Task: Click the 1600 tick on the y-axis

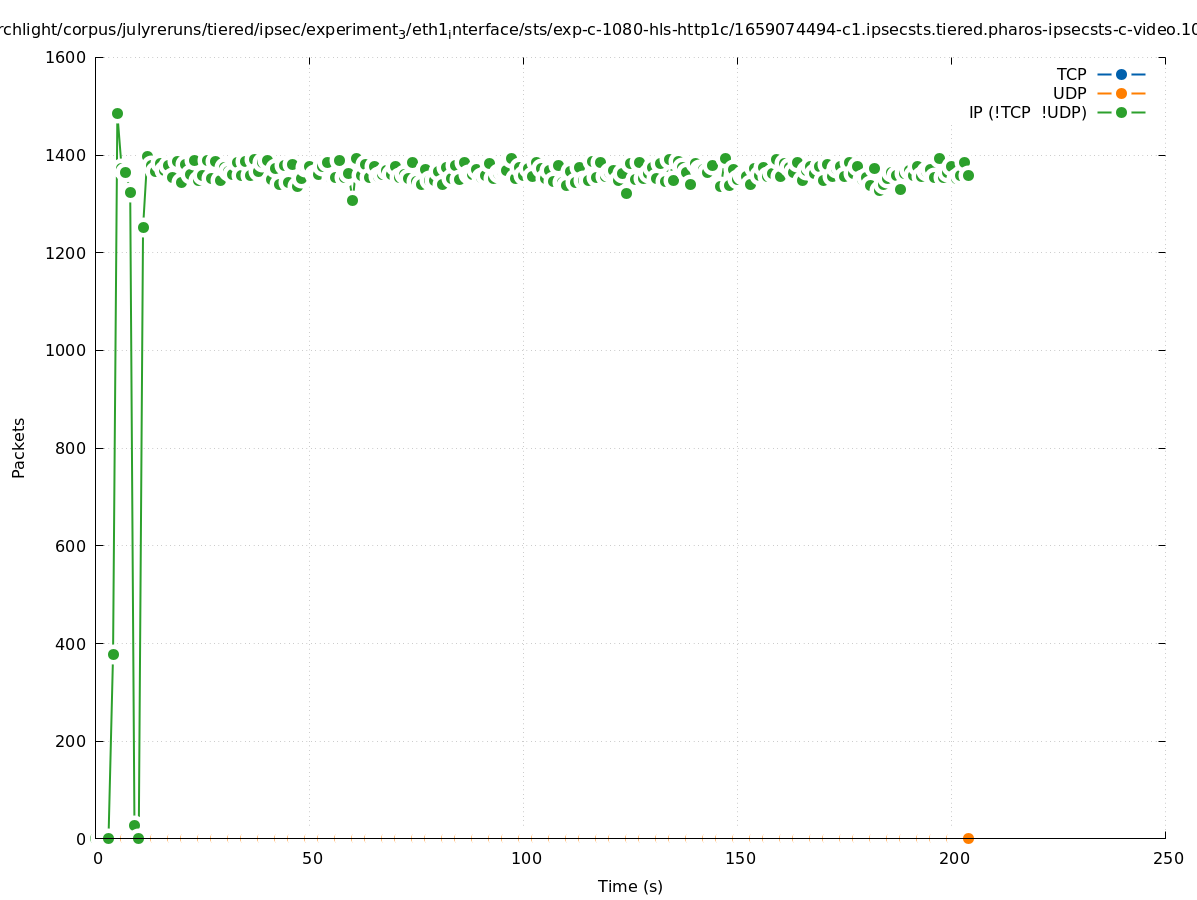Action: (67, 57)
